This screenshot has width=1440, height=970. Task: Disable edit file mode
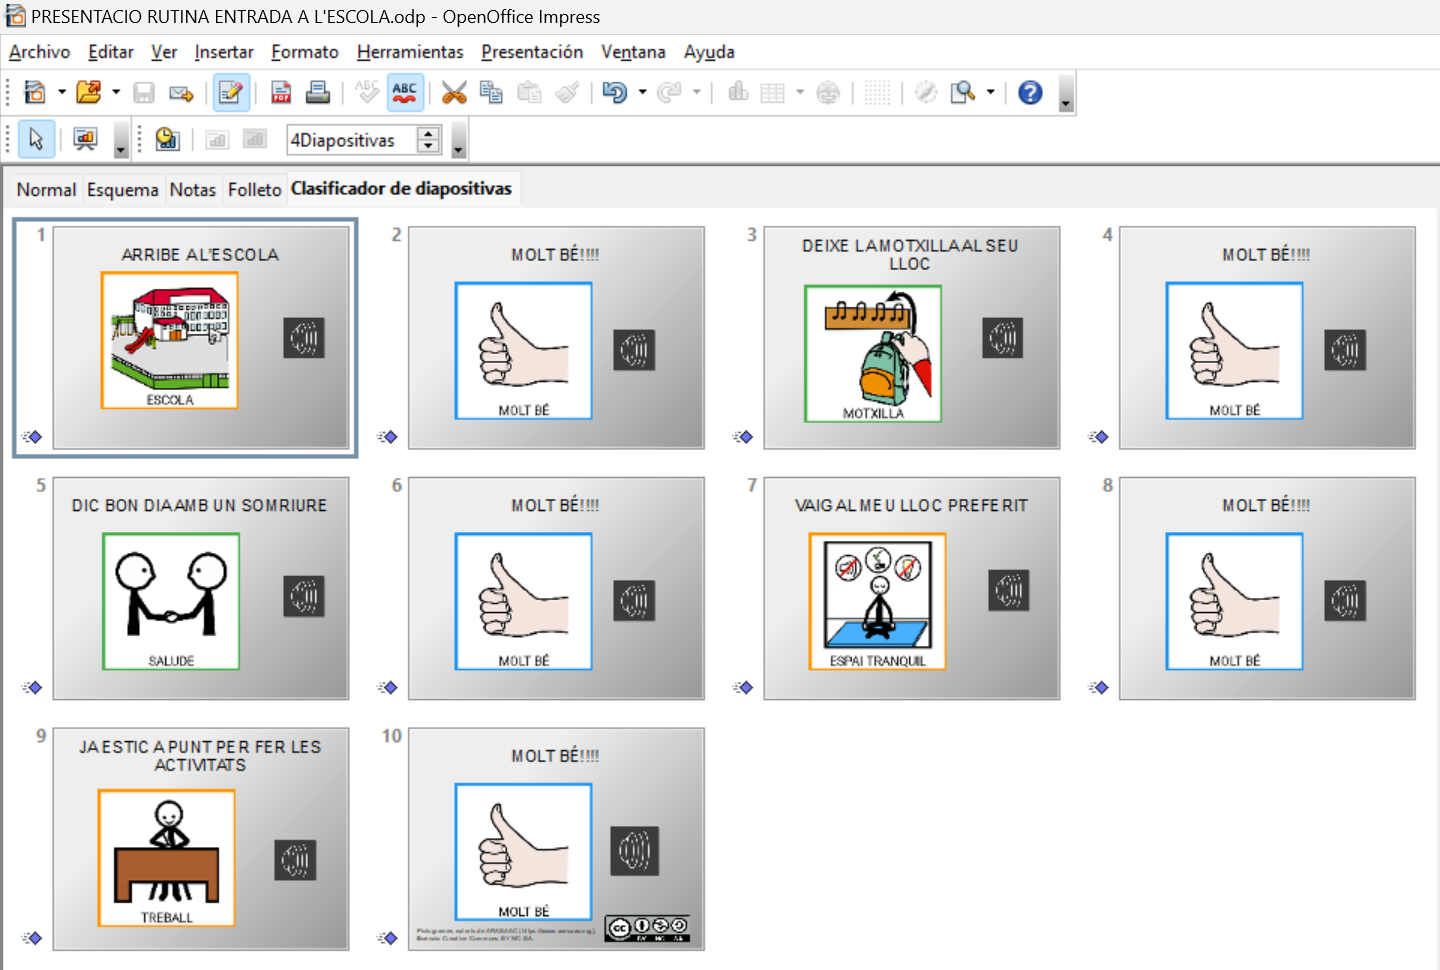pyautogui.click(x=231, y=92)
